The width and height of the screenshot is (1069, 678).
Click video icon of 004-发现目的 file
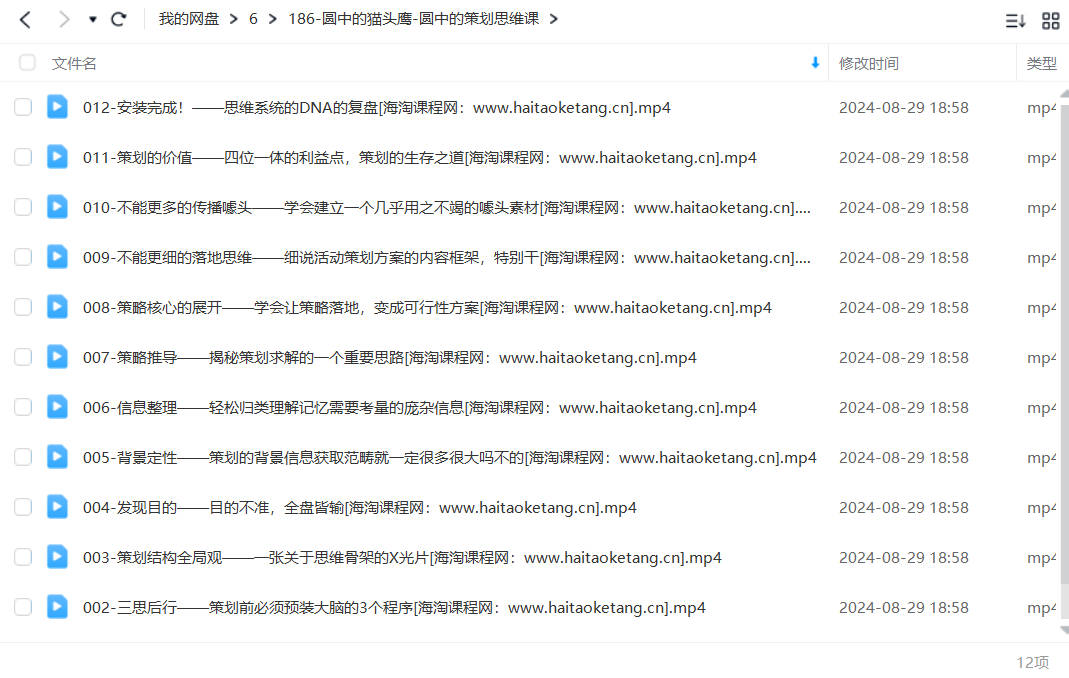click(57, 506)
